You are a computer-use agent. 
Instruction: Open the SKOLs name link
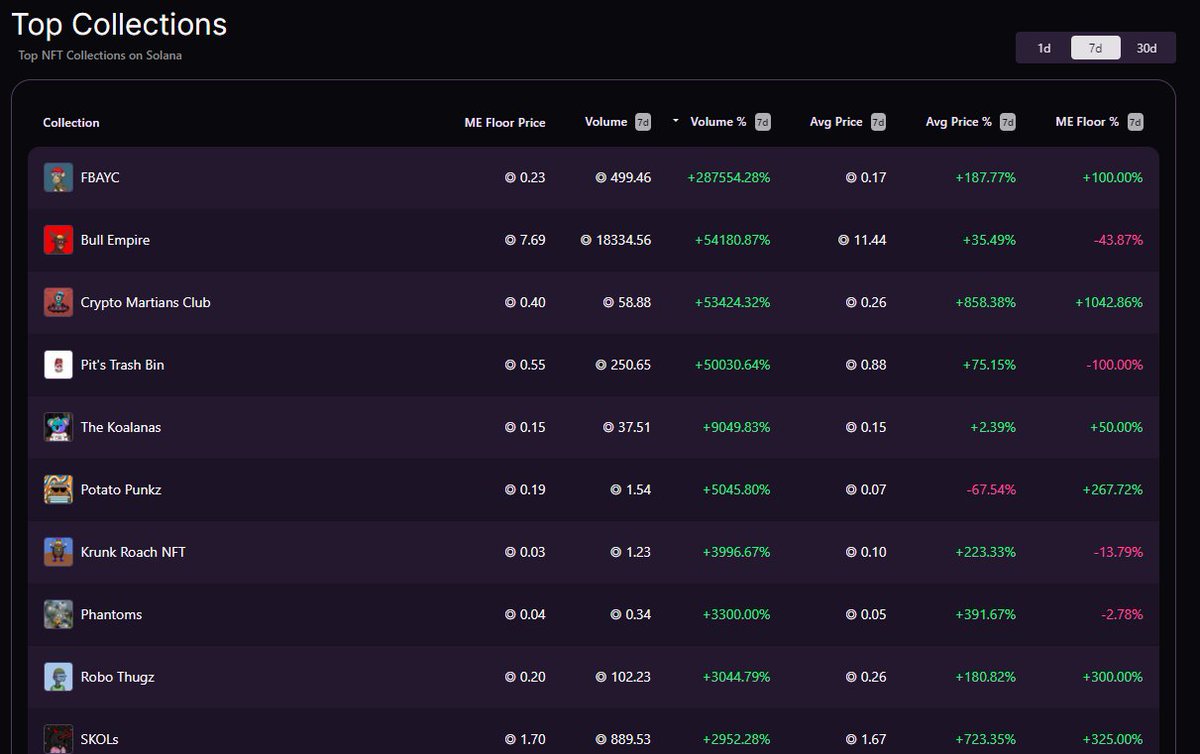click(100, 740)
